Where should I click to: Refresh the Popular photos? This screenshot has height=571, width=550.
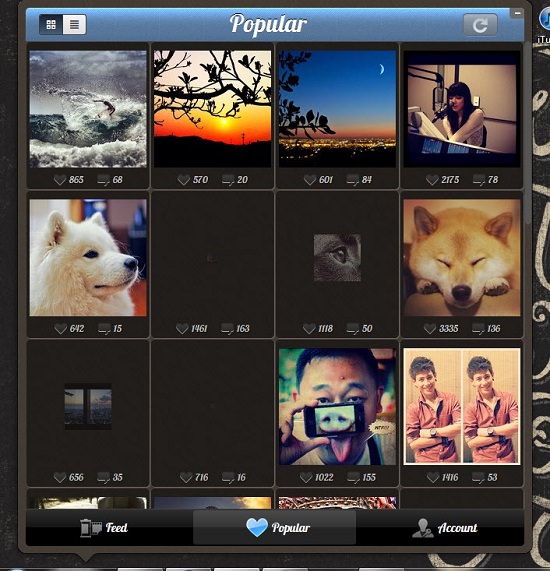click(x=480, y=25)
